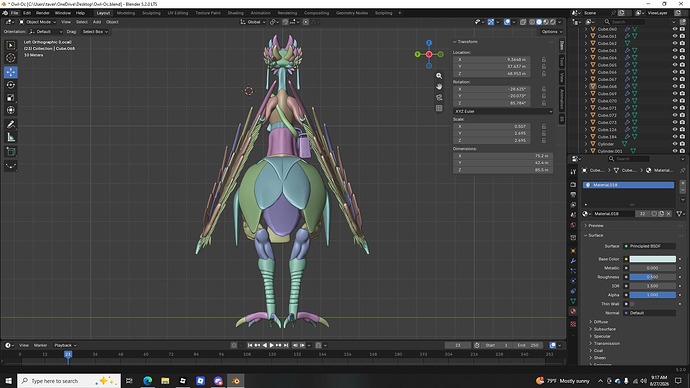This screenshot has height=388, width=690.
Task: Select the 3D Cursor tool
Action: pos(11,58)
